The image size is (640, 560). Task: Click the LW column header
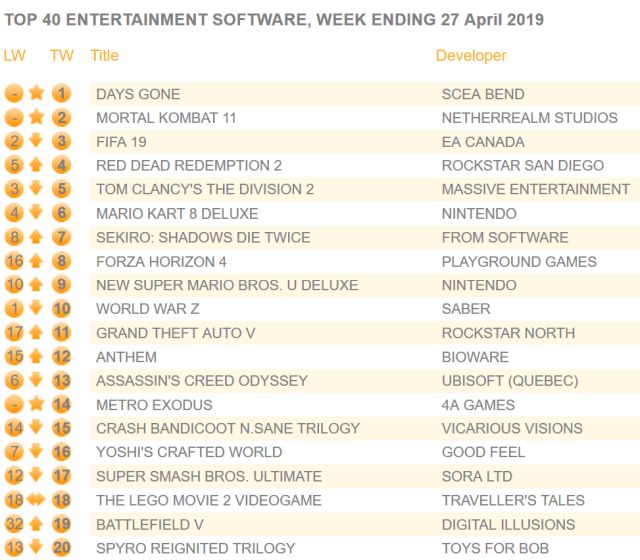coord(14,56)
